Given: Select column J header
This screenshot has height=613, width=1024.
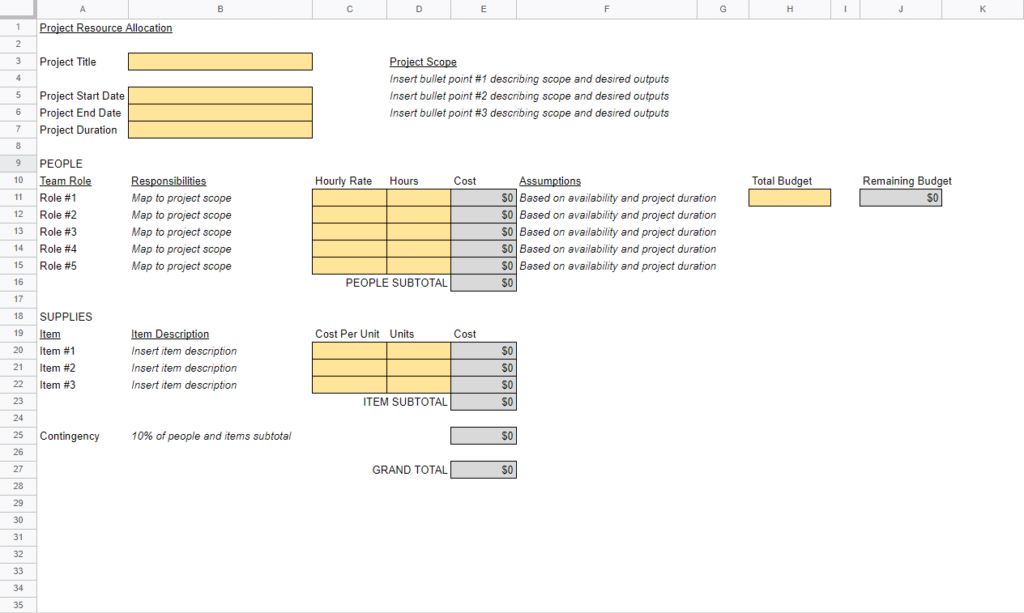Looking at the screenshot, I should pos(901,9).
